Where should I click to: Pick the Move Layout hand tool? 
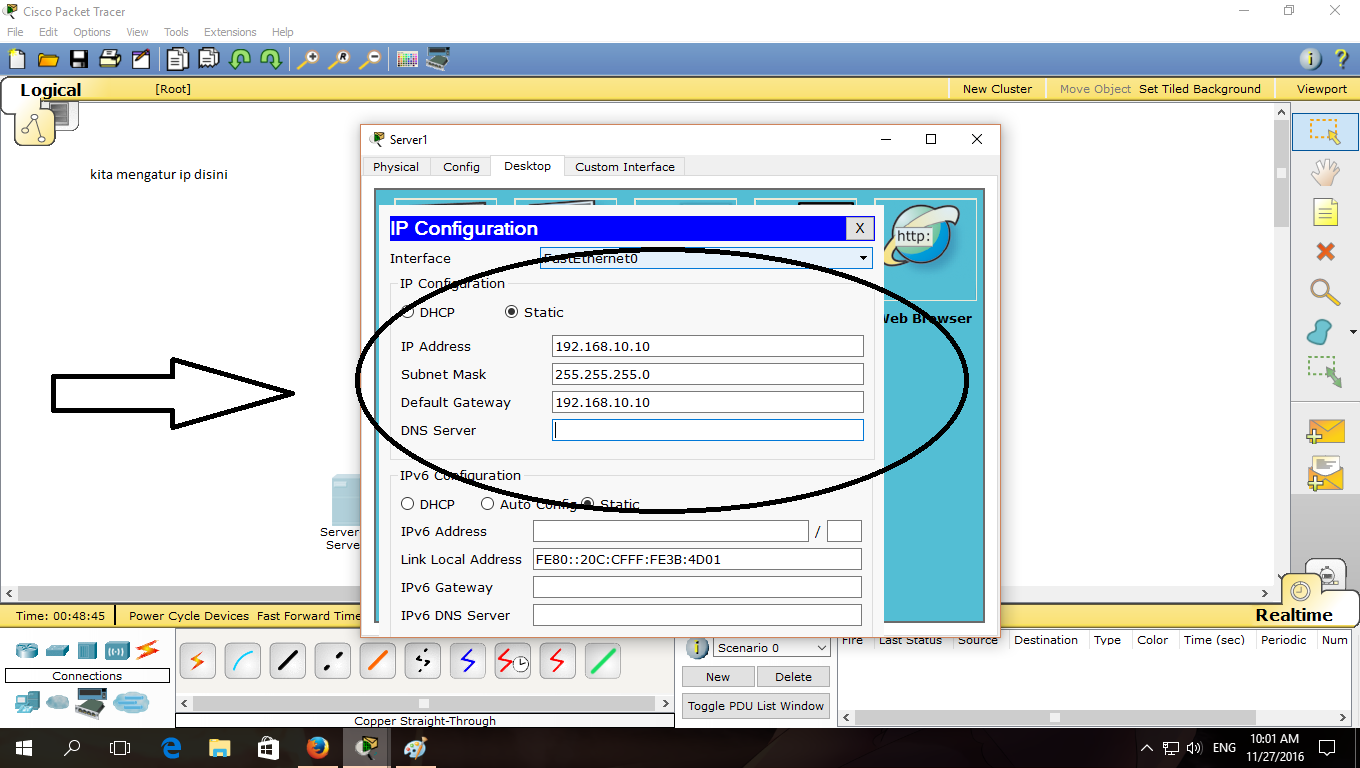click(1325, 172)
